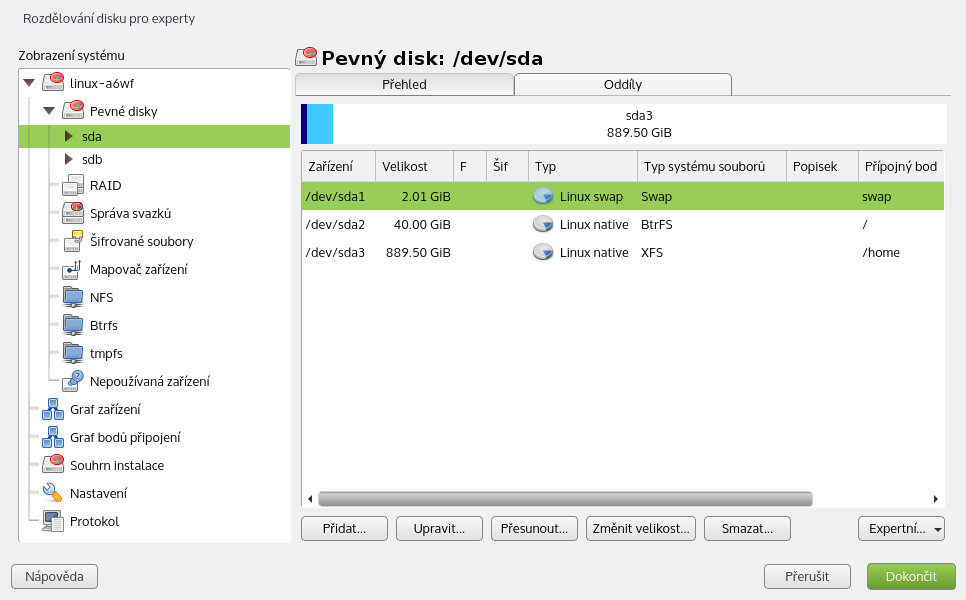The width and height of the screenshot is (966, 600).
Task: Click the Přidat button
Action: point(344,529)
